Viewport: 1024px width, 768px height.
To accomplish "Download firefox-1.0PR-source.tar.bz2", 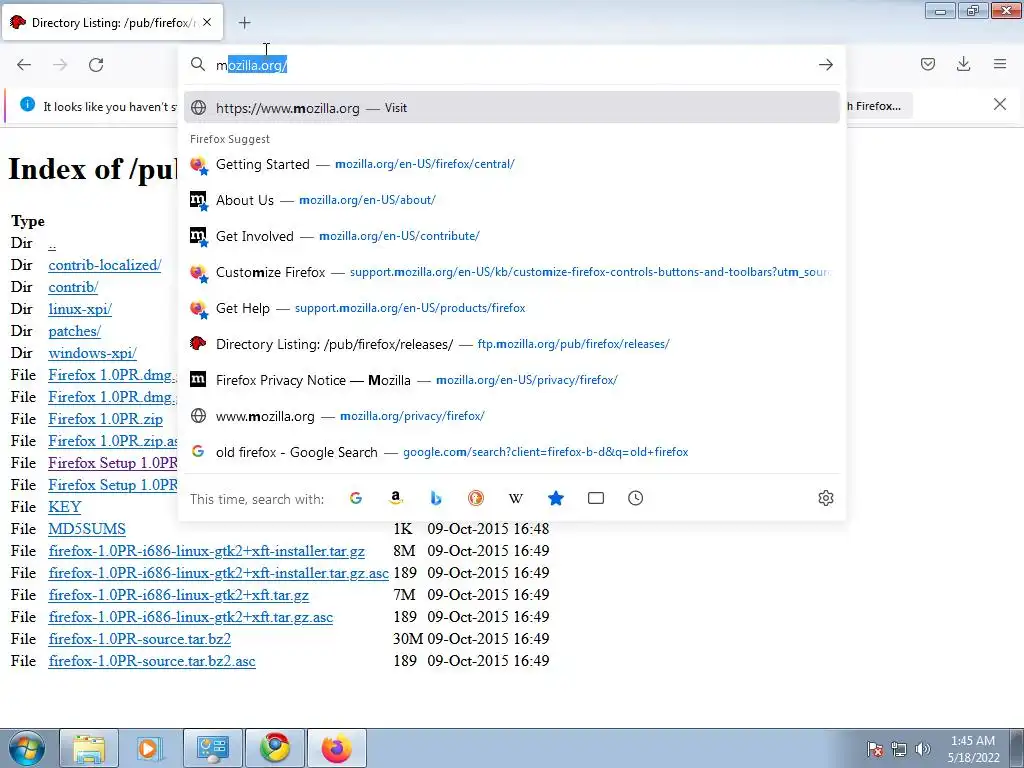I will [x=140, y=639].
